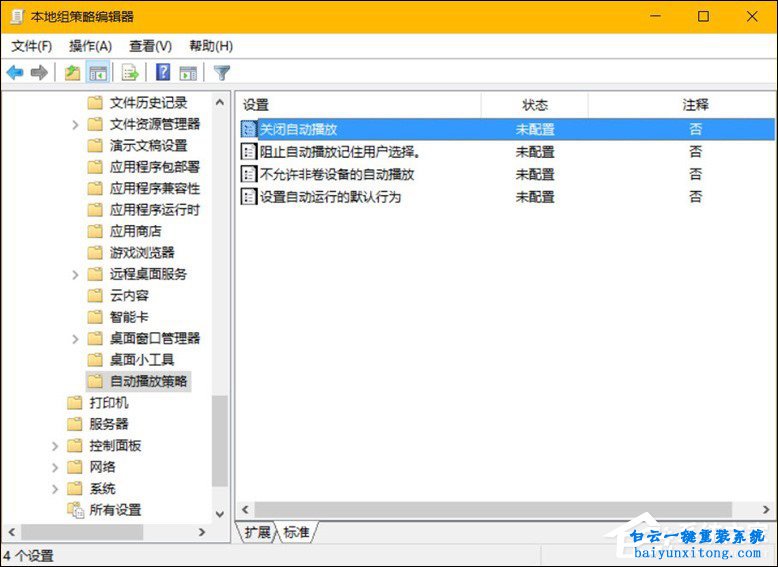Click the policy icon beside 设置自动运行的默认行为
Image resolution: width=778 pixels, height=567 pixels.
point(248,196)
